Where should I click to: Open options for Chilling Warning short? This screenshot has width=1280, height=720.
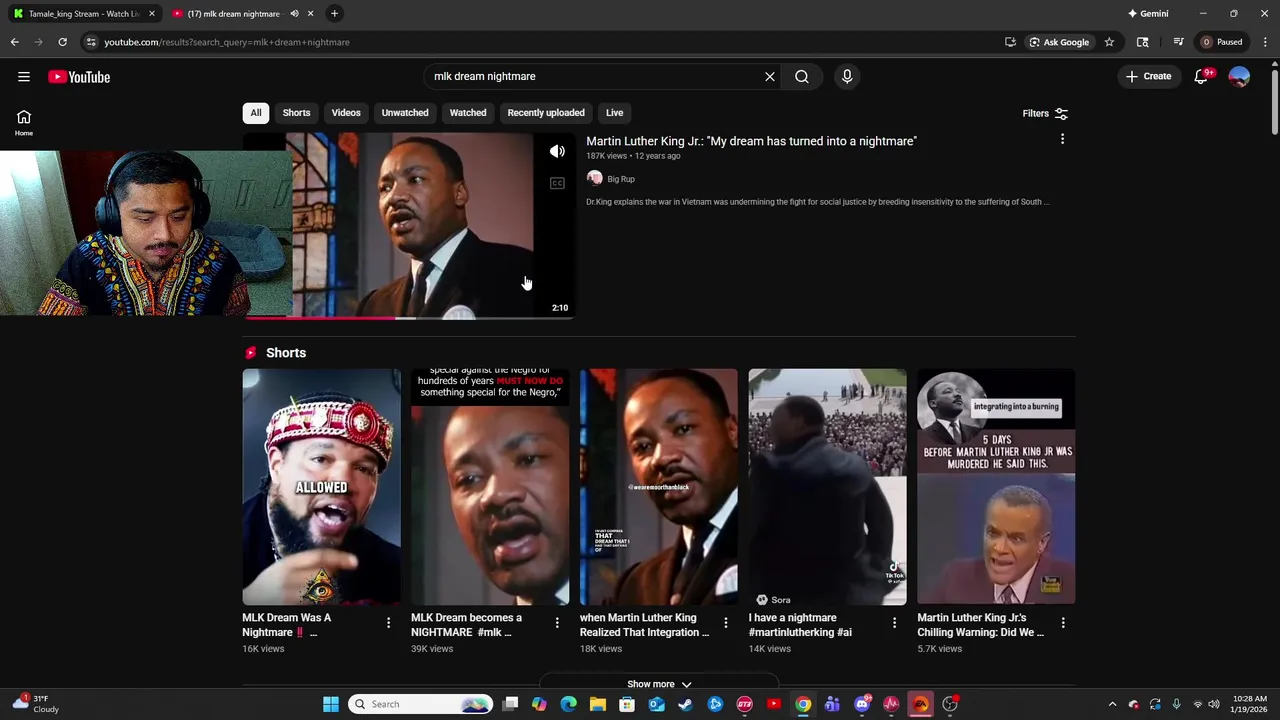tap(1063, 623)
